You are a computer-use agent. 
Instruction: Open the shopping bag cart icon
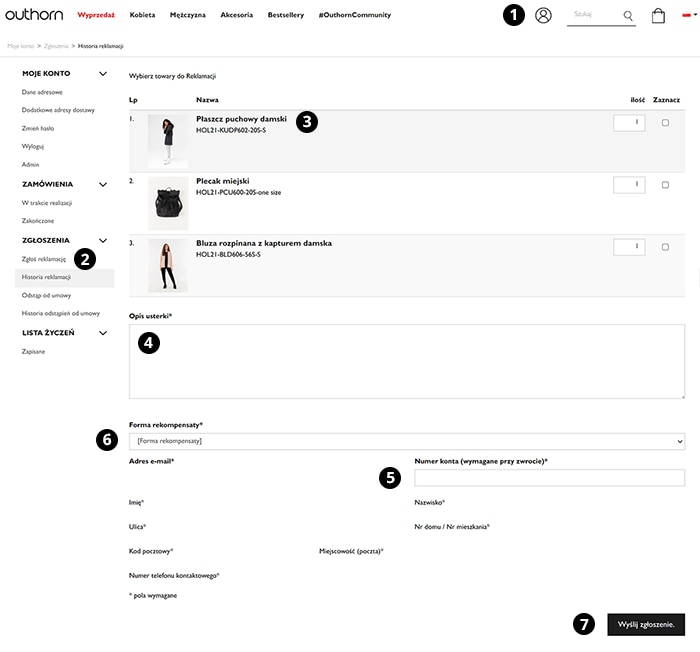[658, 16]
